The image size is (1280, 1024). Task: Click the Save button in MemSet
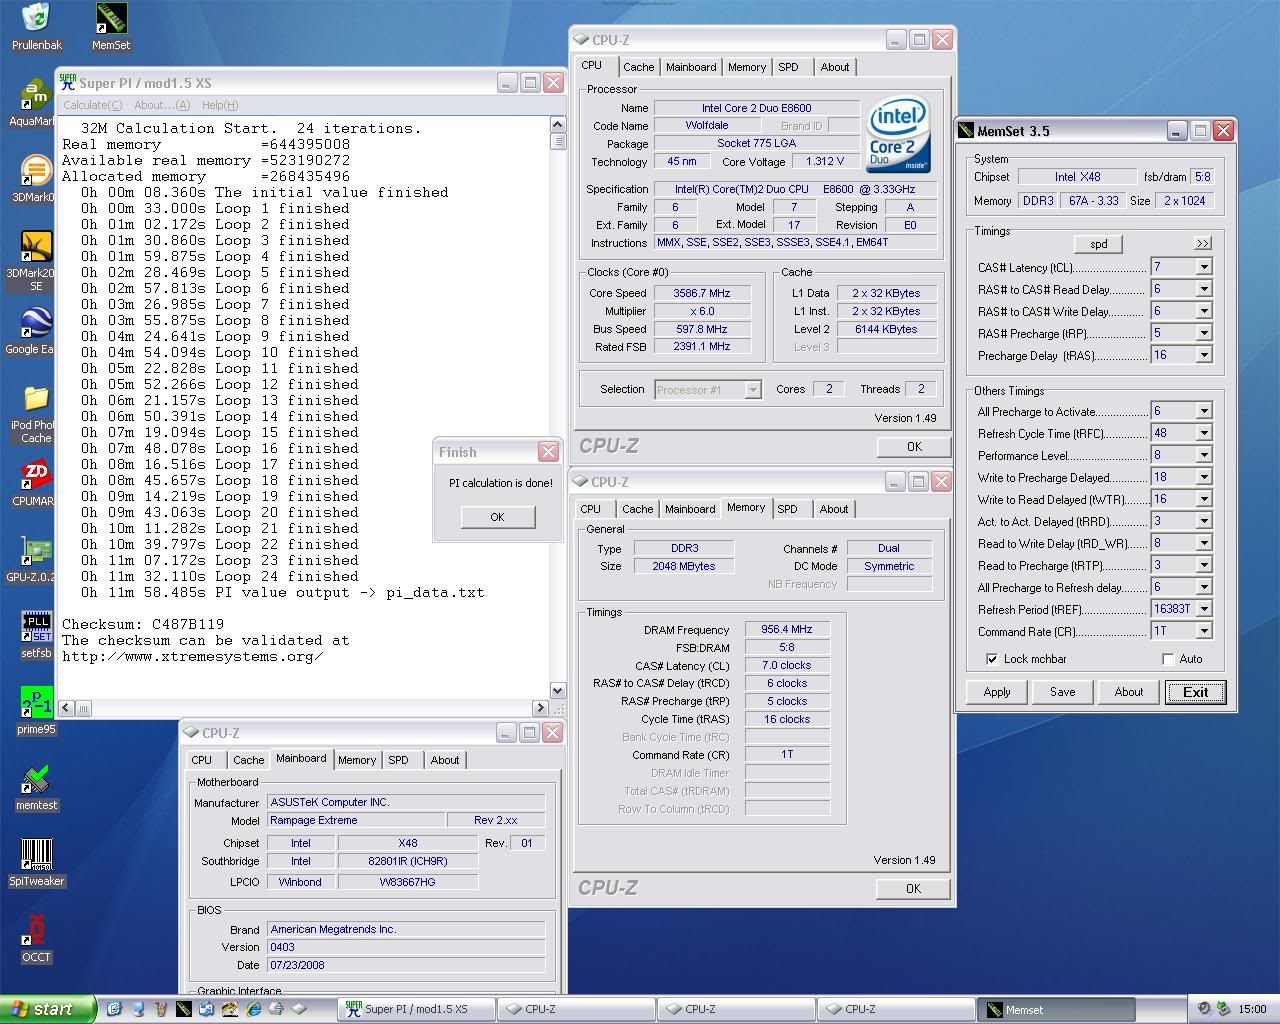[x=1063, y=692]
